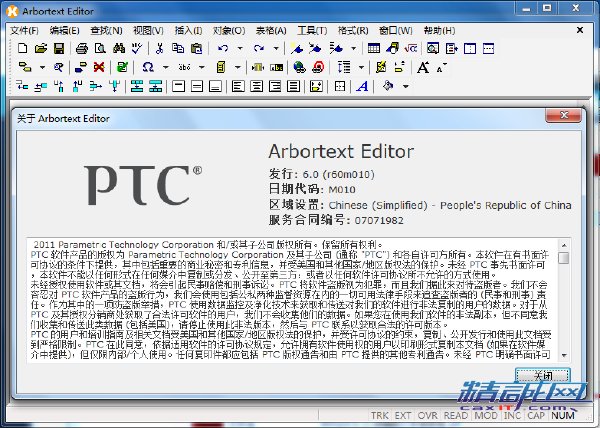Open dropdown arrow beside the tag flag icons

[354, 49]
